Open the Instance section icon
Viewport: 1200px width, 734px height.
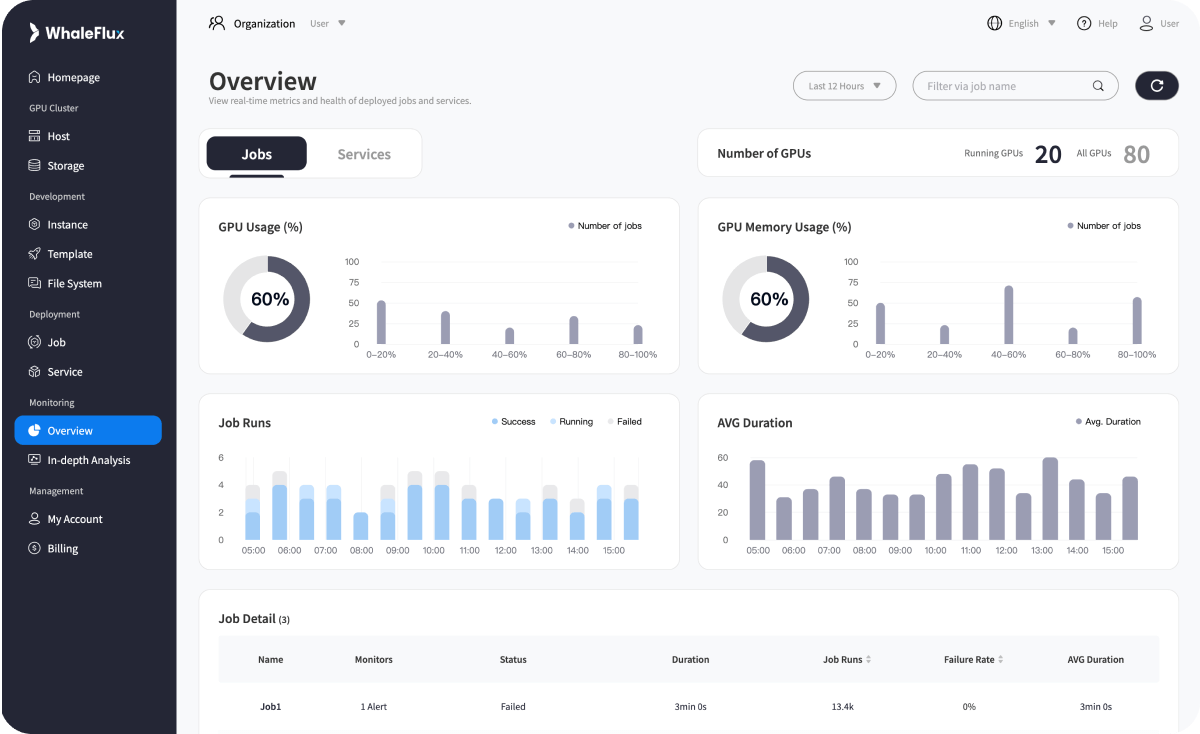pyautogui.click(x=33, y=224)
